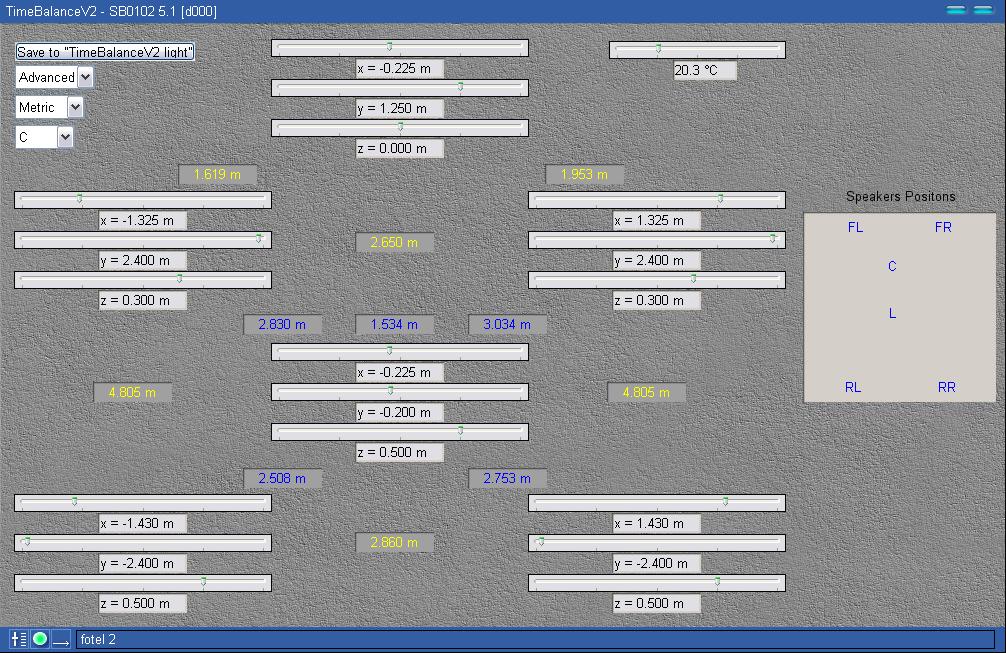Adjust the slider above x = -1.430 m
Image resolution: width=1006 pixels, height=653 pixels.
coord(142,503)
